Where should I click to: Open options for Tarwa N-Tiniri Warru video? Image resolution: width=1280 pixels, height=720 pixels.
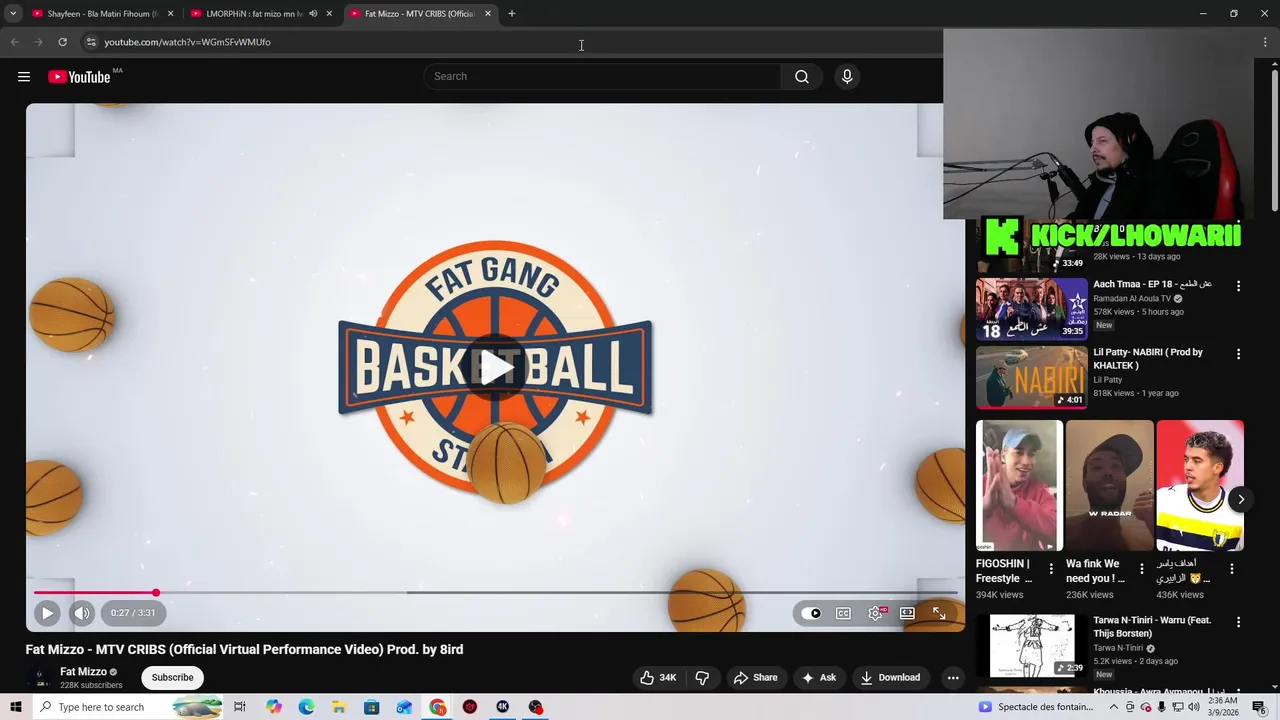coord(1238,622)
